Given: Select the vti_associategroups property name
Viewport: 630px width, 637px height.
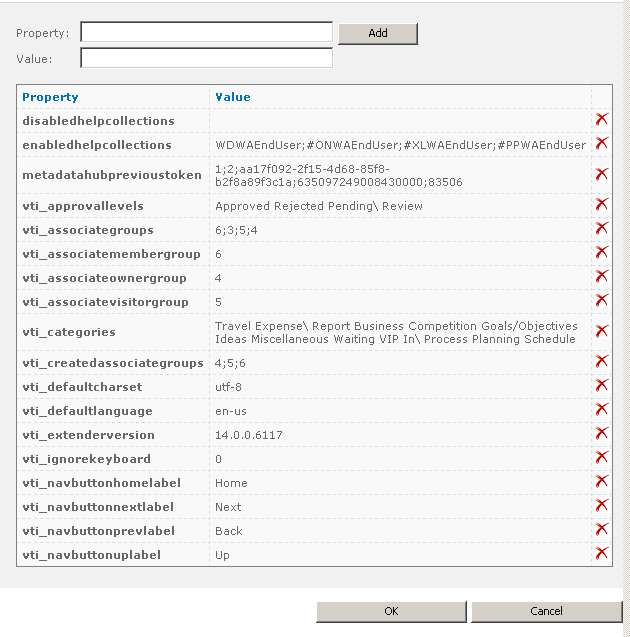Looking at the screenshot, I should point(88,230).
